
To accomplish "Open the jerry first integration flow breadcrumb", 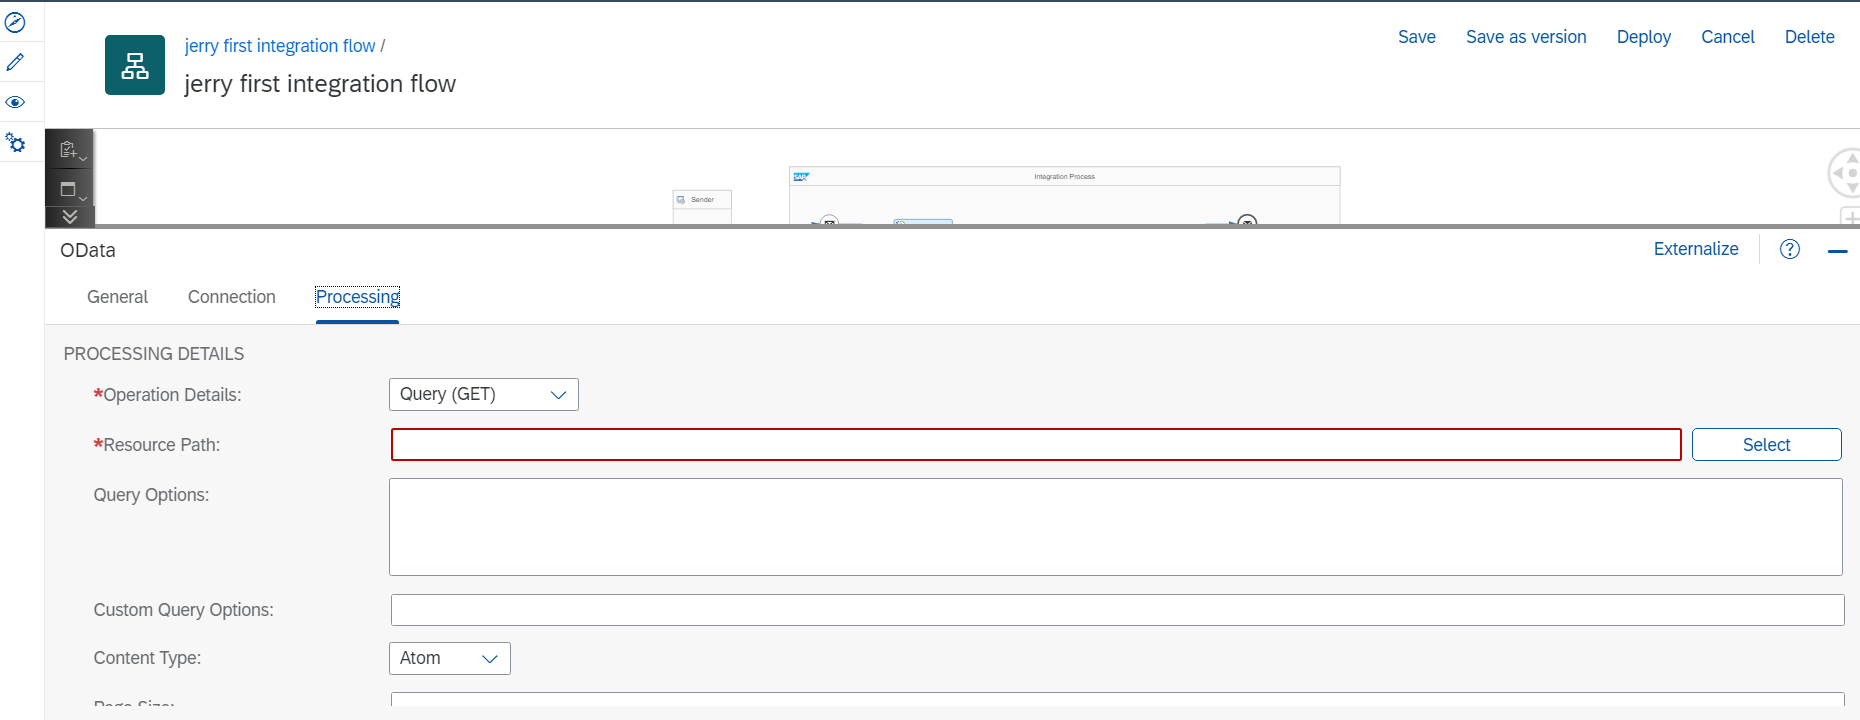I will coord(280,46).
